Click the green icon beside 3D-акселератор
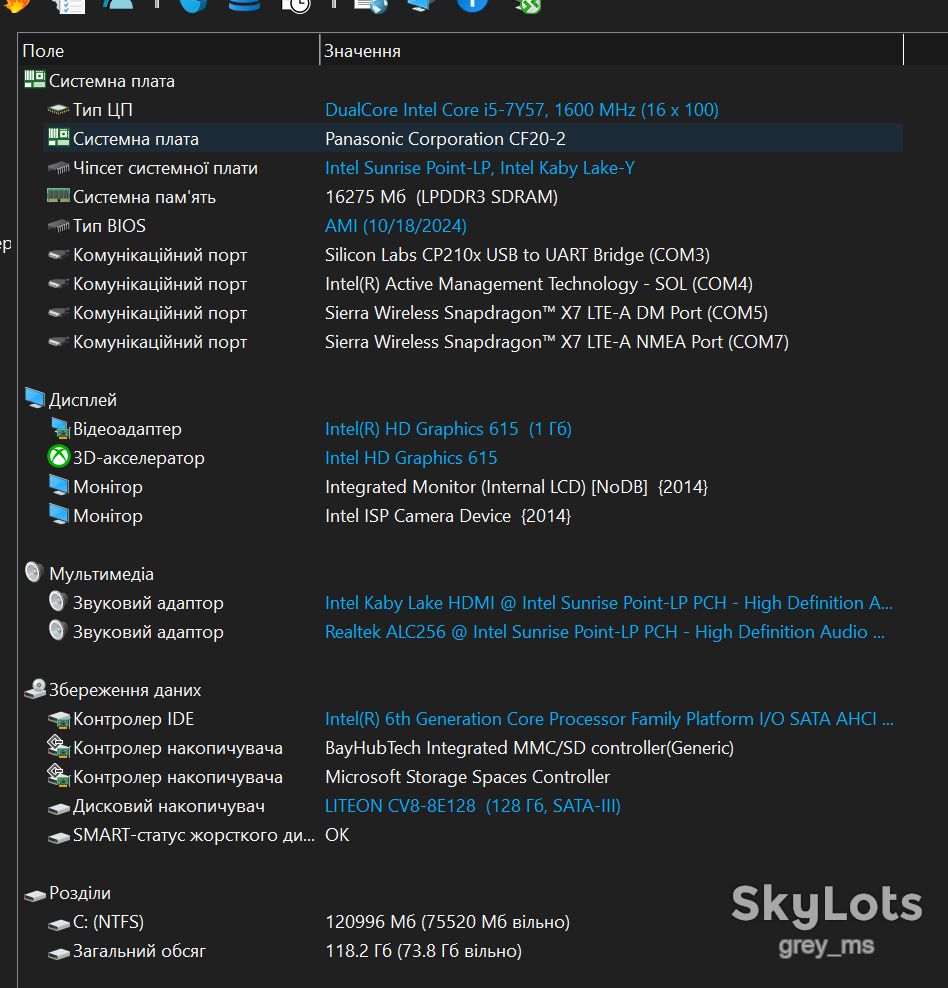The width and height of the screenshot is (948, 988). (59, 457)
